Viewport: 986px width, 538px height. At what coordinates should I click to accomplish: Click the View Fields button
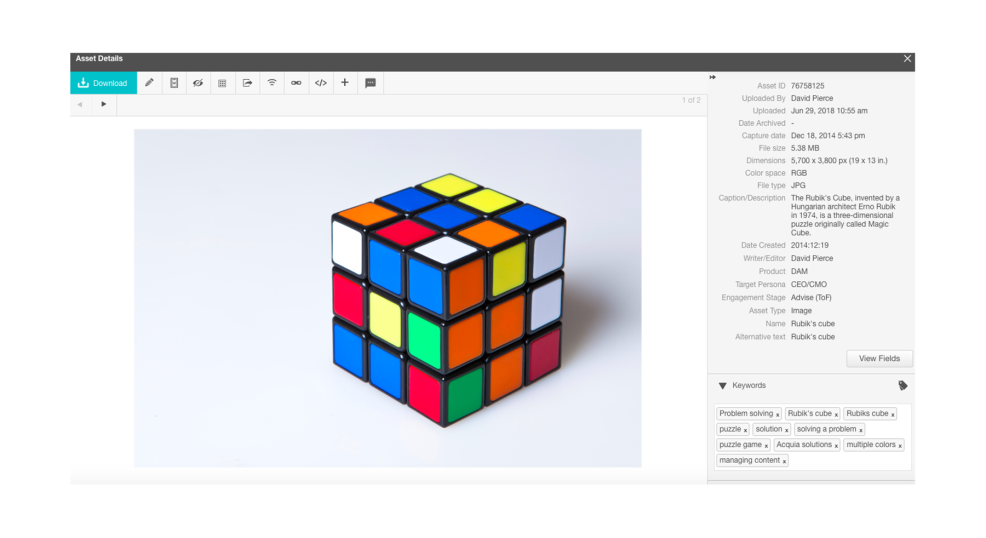pos(879,358)
